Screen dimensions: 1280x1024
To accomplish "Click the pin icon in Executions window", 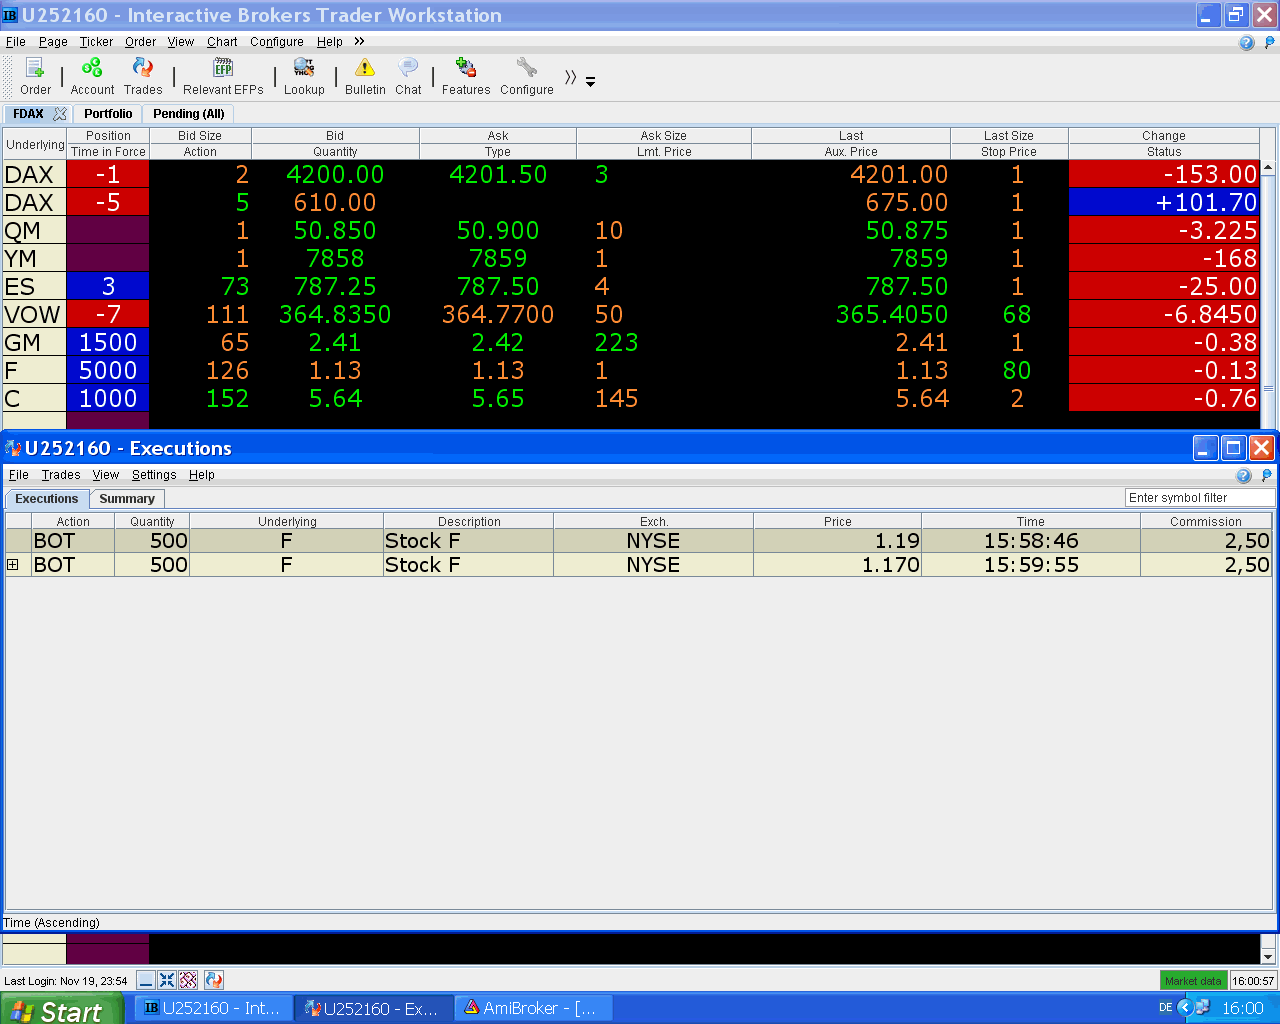I will coord(1266,476).
